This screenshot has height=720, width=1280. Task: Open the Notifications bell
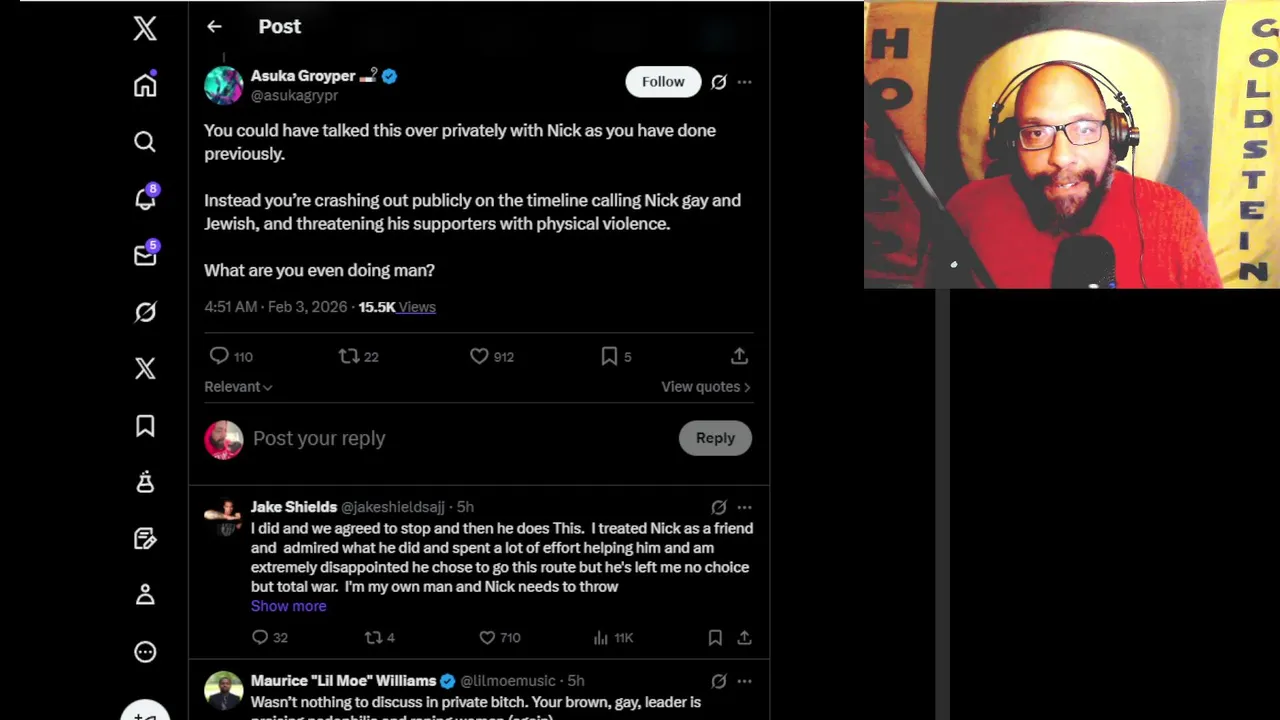(145, 199)
